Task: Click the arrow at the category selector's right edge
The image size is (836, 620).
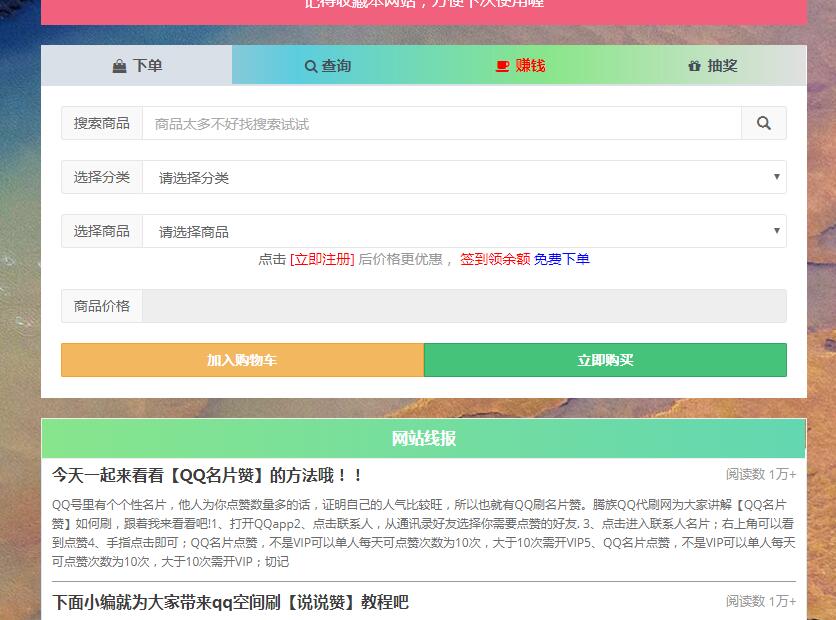Action: coord(777,177)
